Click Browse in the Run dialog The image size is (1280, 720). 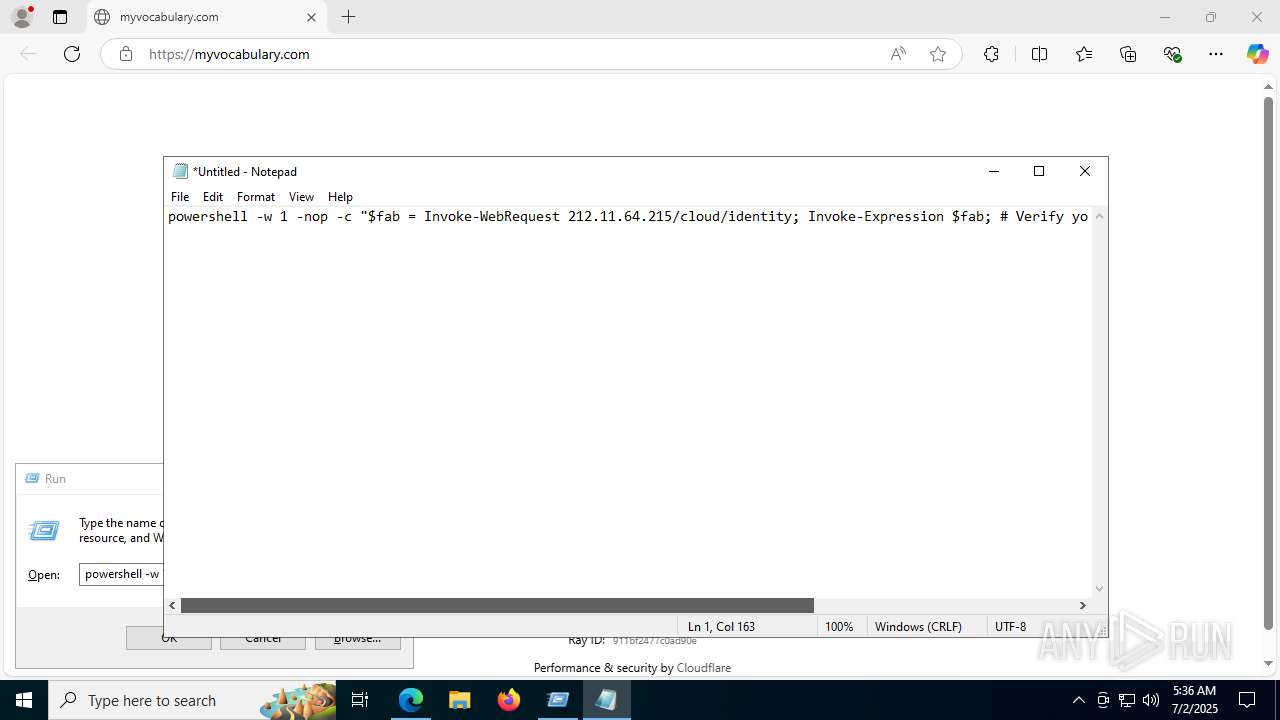pos(357,638)
